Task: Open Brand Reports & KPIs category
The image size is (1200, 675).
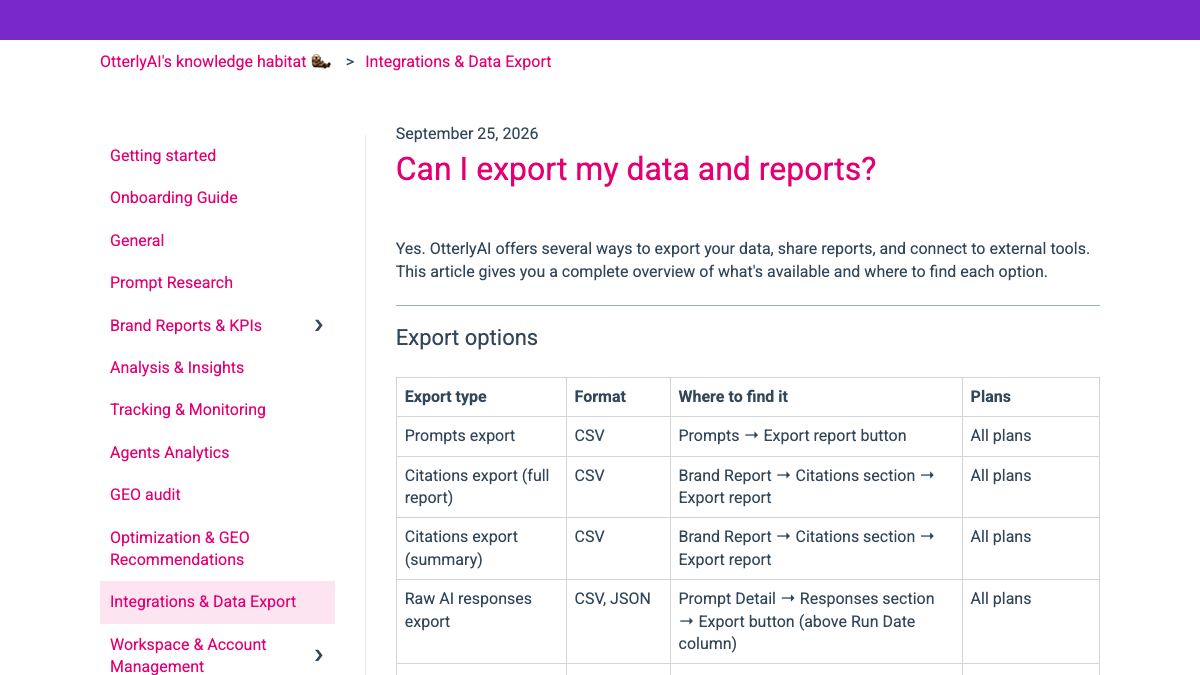Action: [x=186, y=325]
